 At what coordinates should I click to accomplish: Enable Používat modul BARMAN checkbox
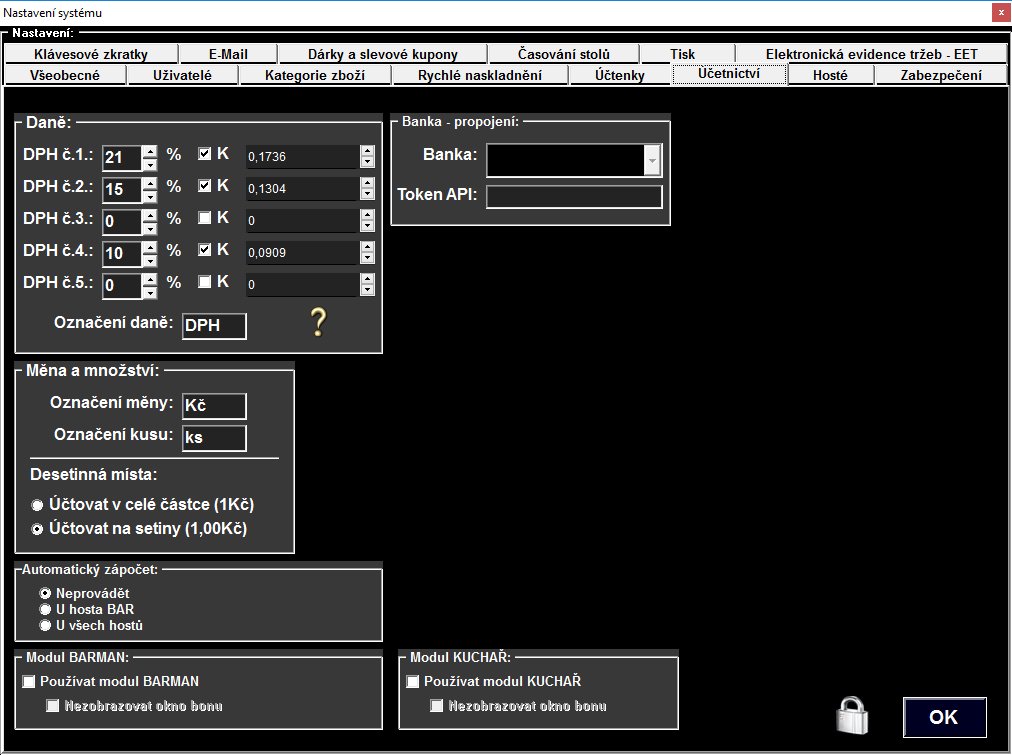coord(28,682)
